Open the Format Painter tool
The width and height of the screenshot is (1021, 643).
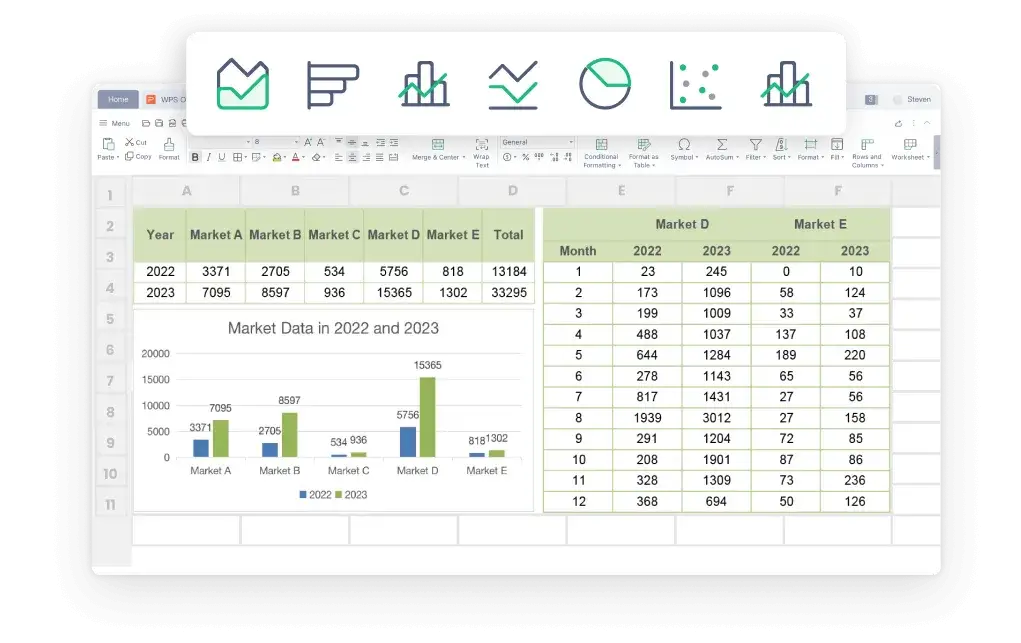[x=167, y=148]
